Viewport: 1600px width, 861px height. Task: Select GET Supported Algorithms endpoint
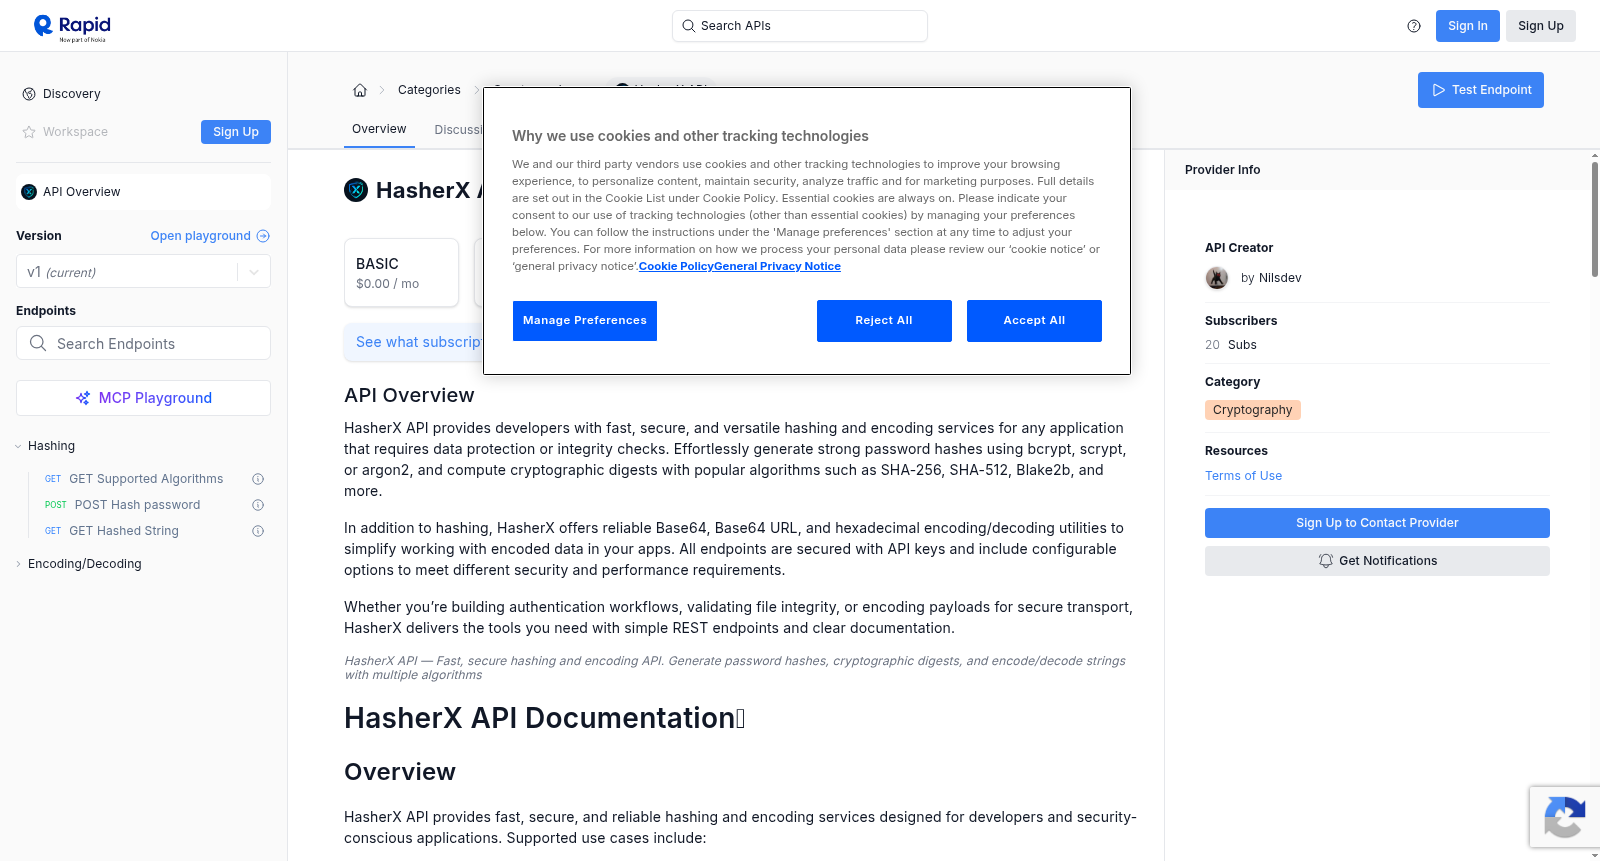(x=146, y=479)
